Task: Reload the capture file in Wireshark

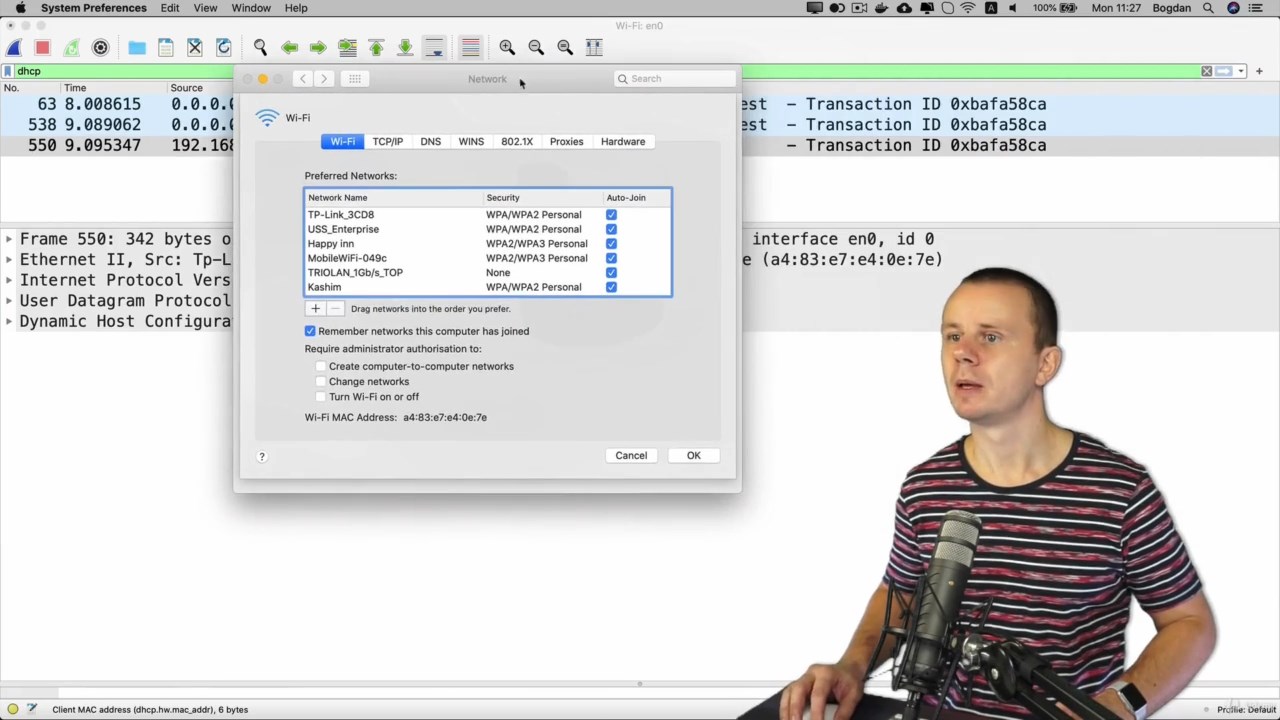Action: [224, 47]
